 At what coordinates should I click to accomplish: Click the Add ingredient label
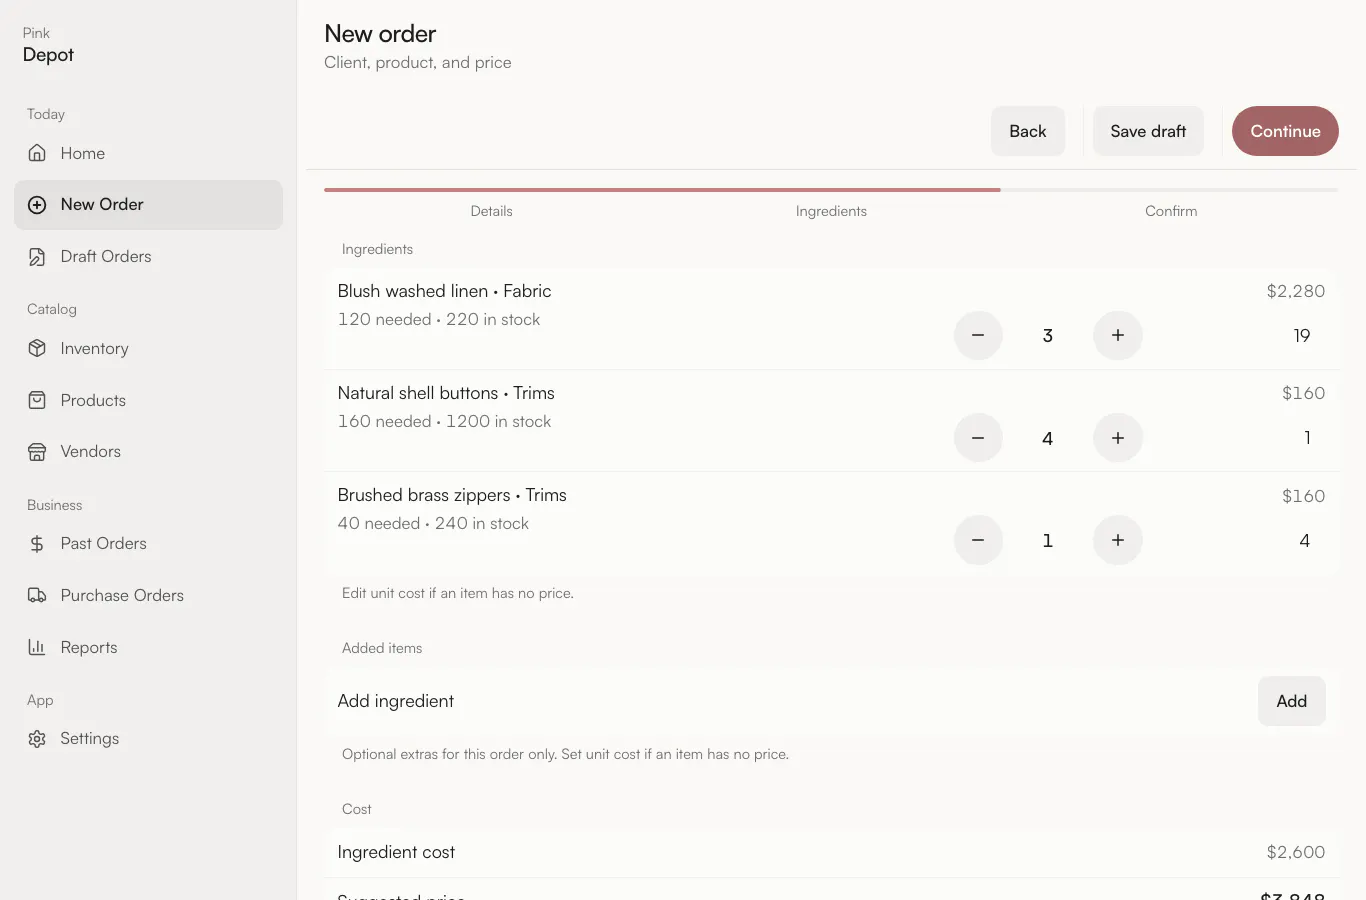pyautogui.click(x=396, y=701)
